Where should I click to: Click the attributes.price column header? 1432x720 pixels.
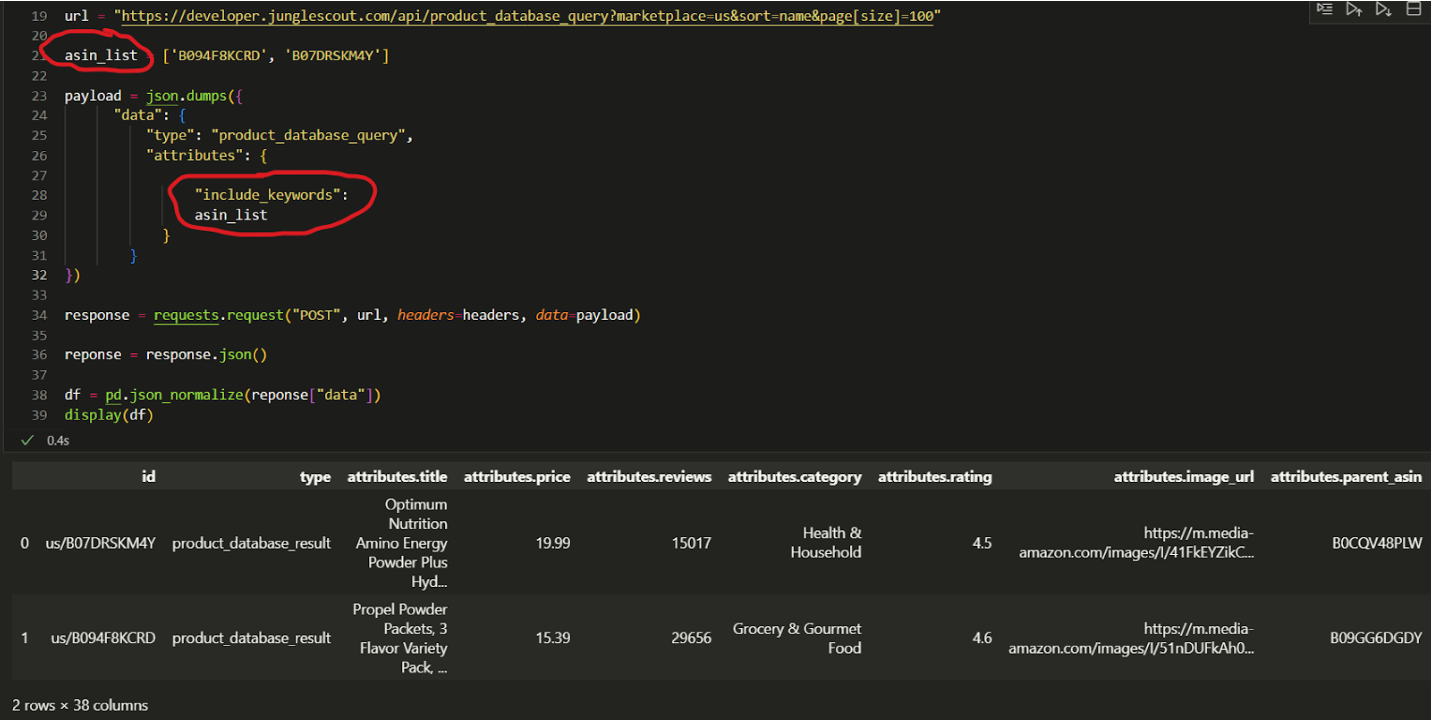point(517,477)
